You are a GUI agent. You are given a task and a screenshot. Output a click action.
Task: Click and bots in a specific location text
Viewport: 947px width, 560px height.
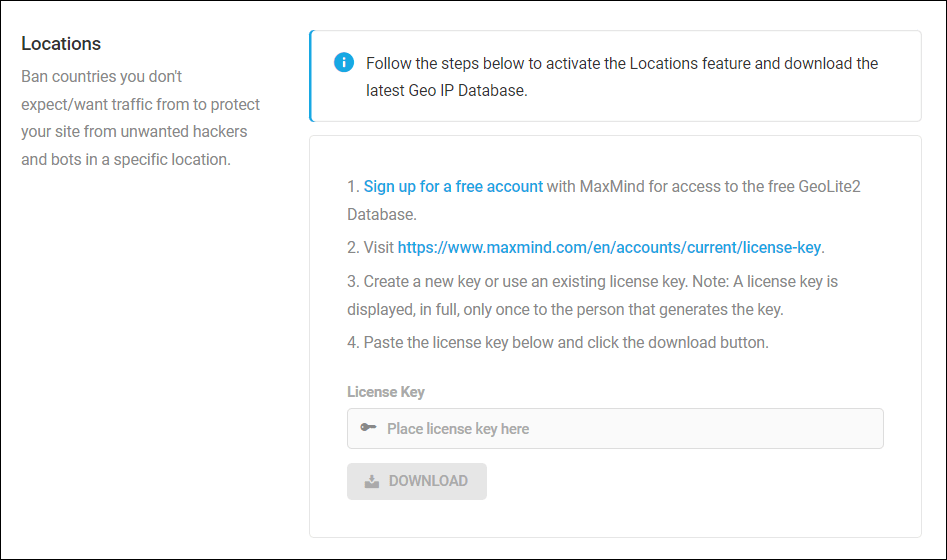pyautogui.click(x=126, y=159)
